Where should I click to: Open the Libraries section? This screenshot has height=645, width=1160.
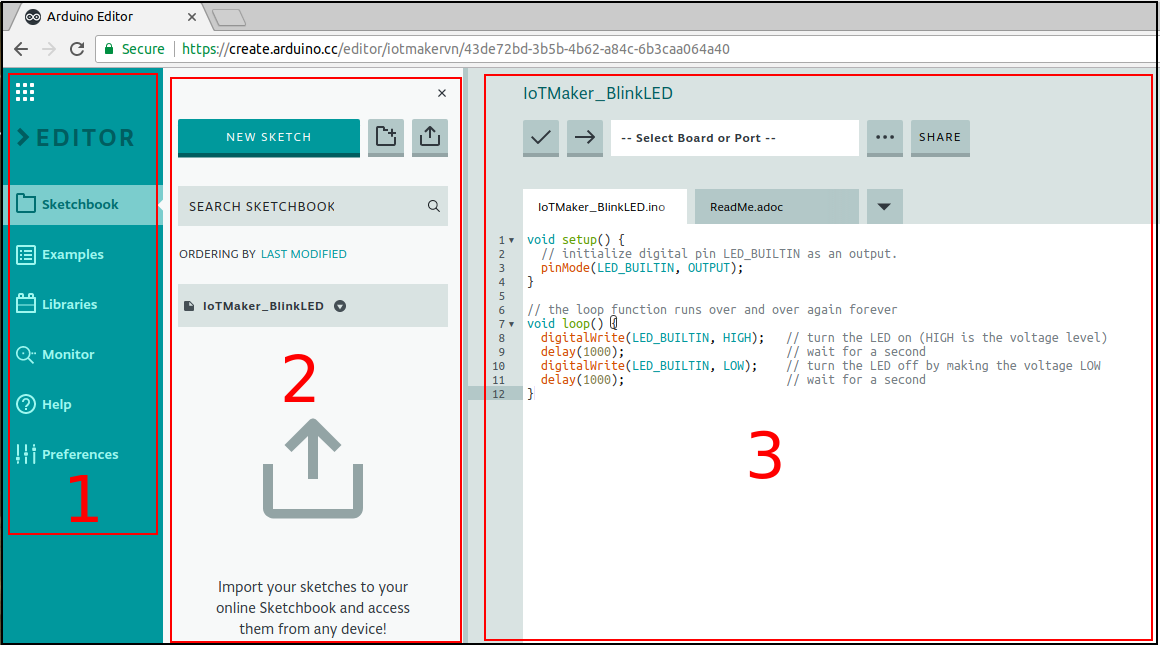pyautogui.click(x=70, y=304)
